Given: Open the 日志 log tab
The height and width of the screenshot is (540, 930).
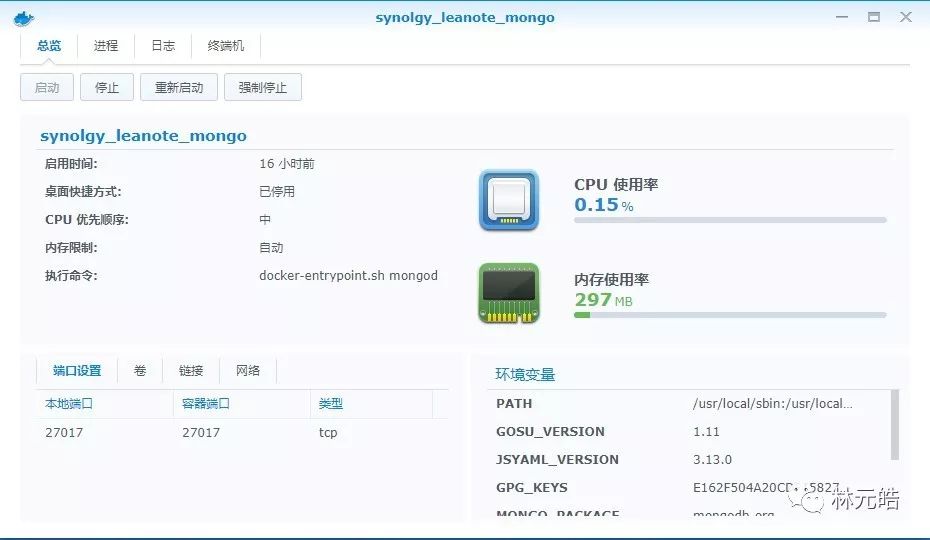Looking at the screenshot, I should coord(163,46).
